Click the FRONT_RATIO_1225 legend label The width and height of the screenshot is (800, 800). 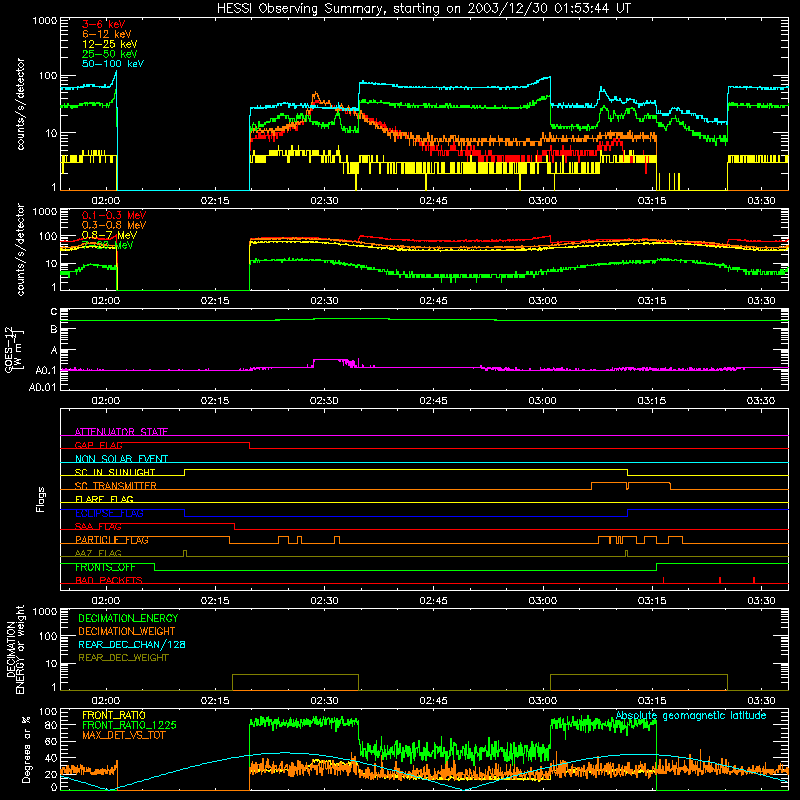[129, 726]
